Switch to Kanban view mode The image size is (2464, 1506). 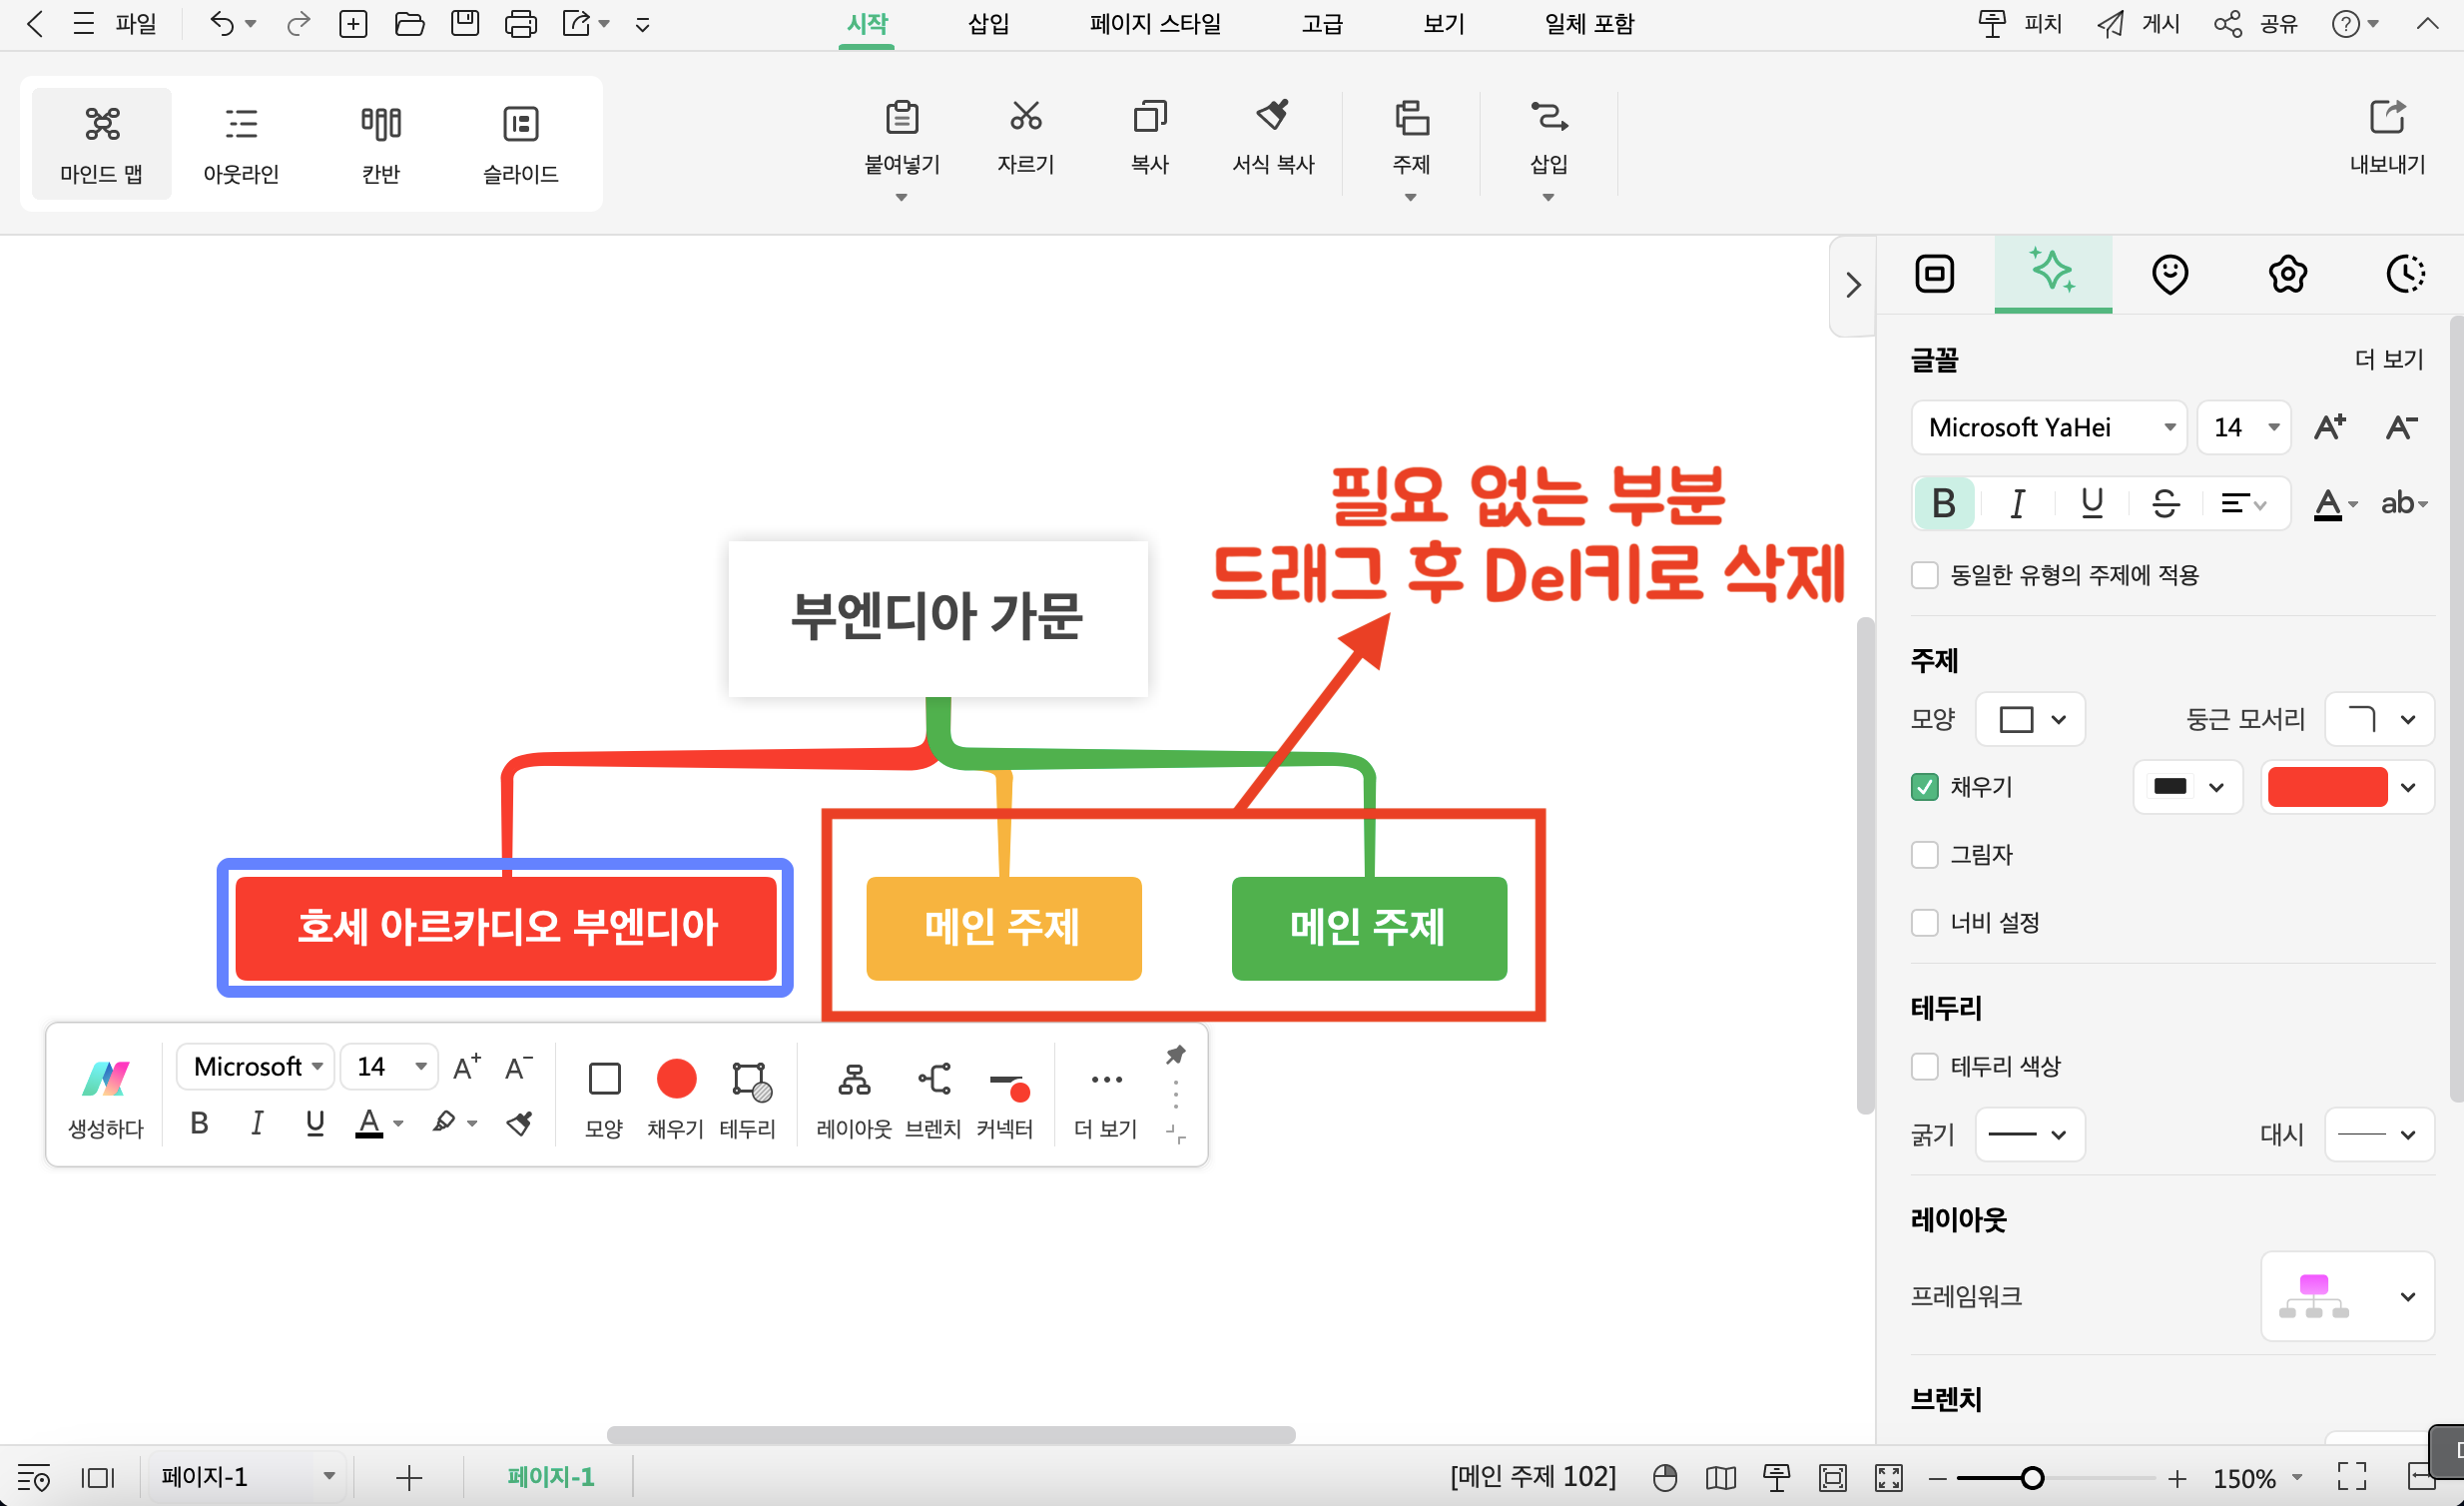coord(380,144)
